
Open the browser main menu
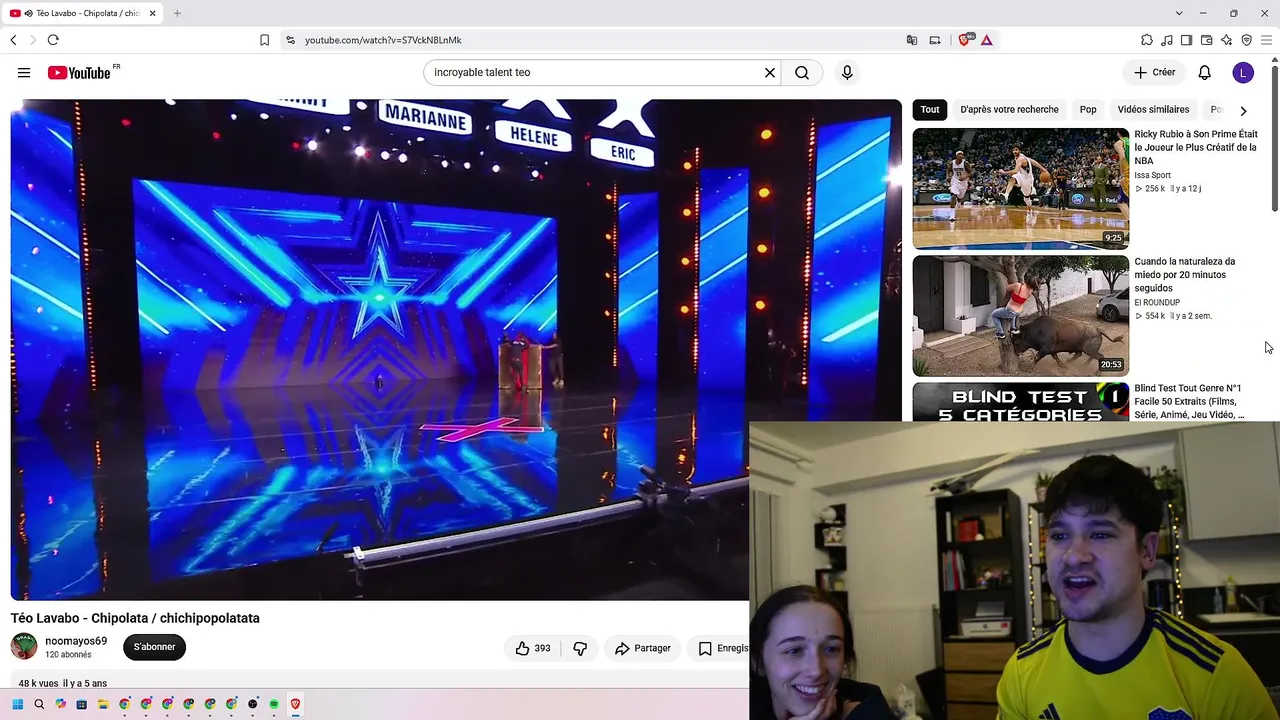pyautogui.click(x=1266, y=40)
